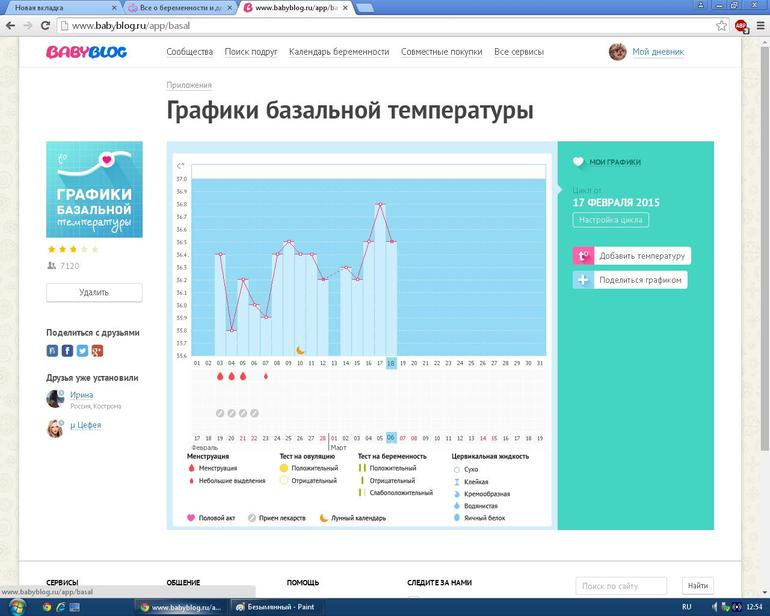770x616 pixels.
Task: Open the Календарь беременности menu item
Action: pyautogui.click(x=338, y=52)
